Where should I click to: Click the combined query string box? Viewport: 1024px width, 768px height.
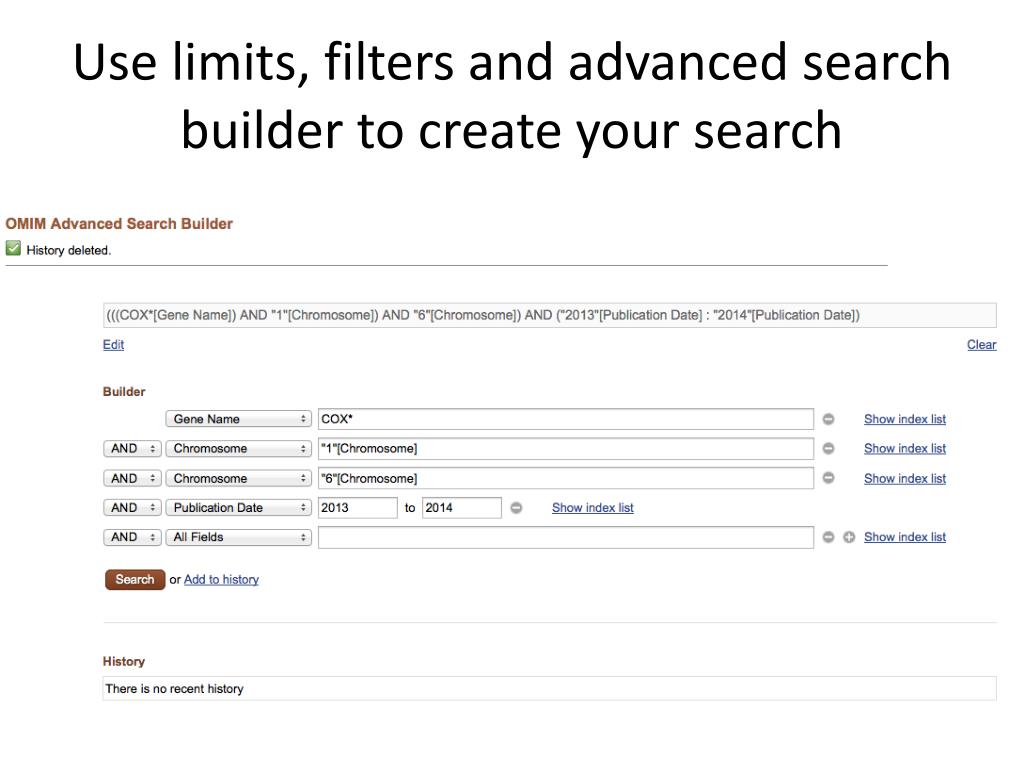tap(549, 315)
